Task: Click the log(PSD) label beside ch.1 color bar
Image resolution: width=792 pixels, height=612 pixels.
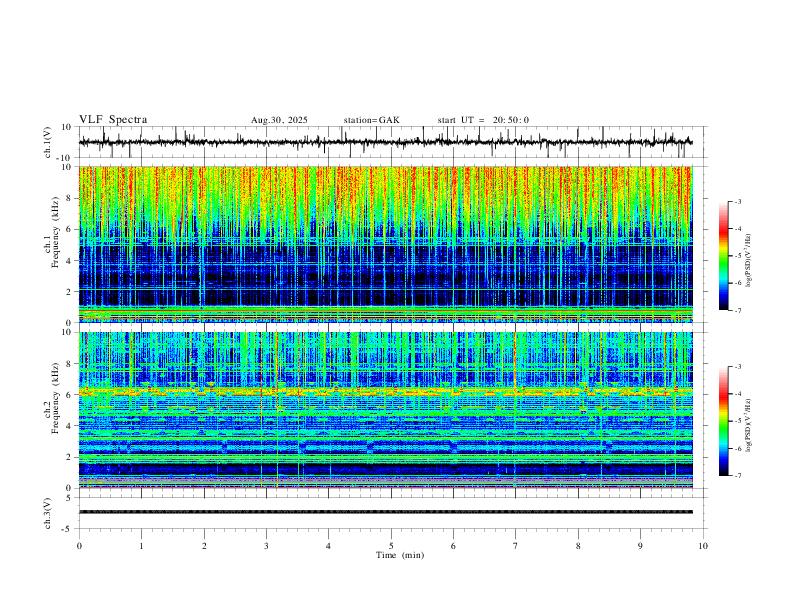Action: (x=749, y=261)
